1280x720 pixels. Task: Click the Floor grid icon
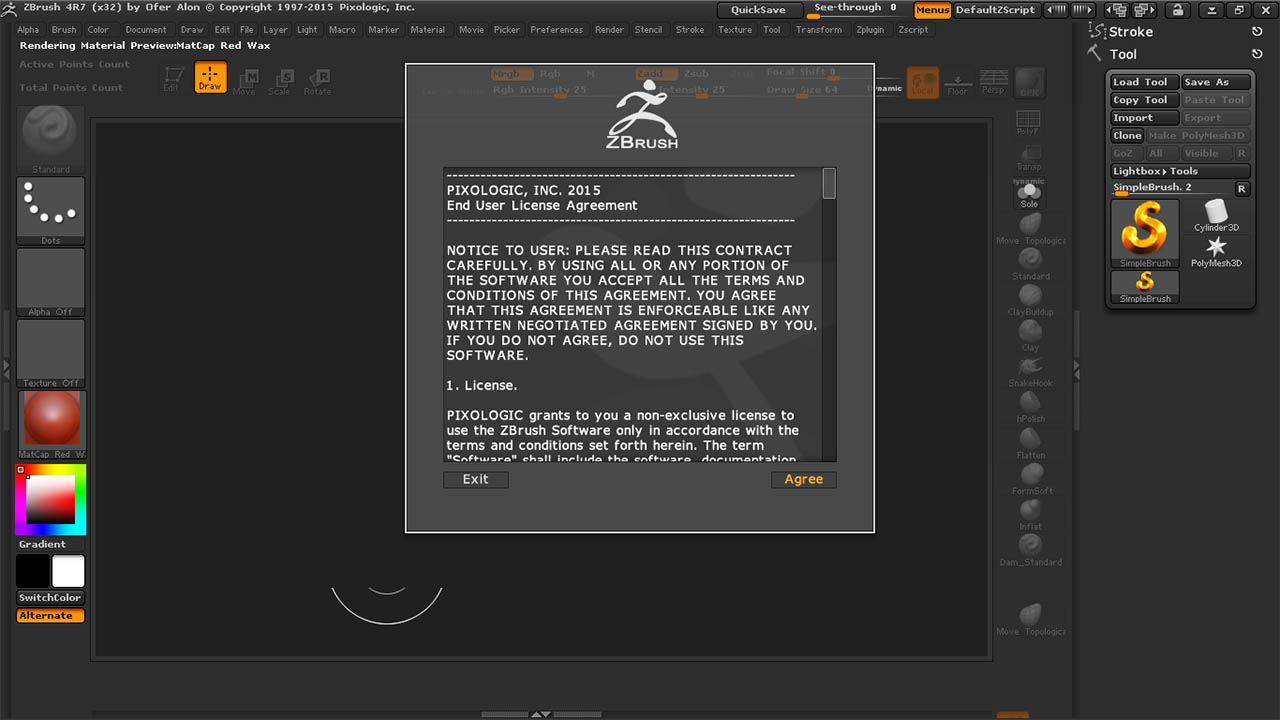coord(957,82)
